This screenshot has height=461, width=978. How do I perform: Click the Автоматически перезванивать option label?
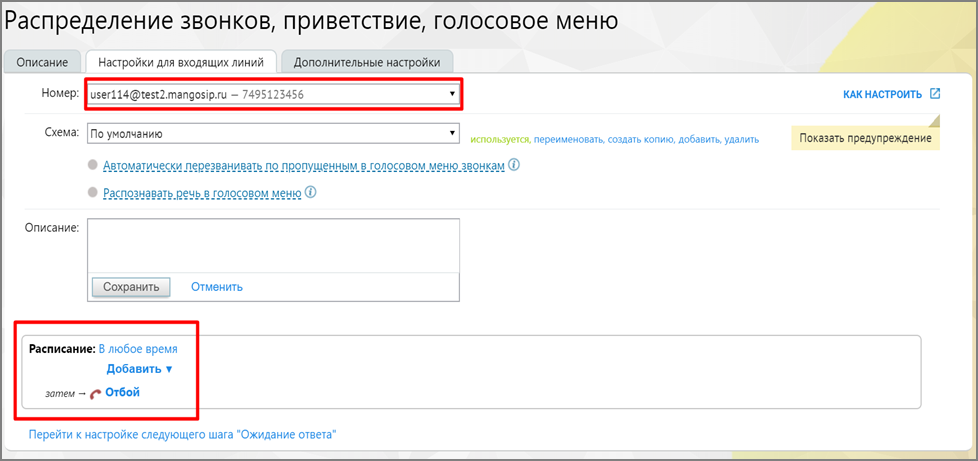(304, 166)
